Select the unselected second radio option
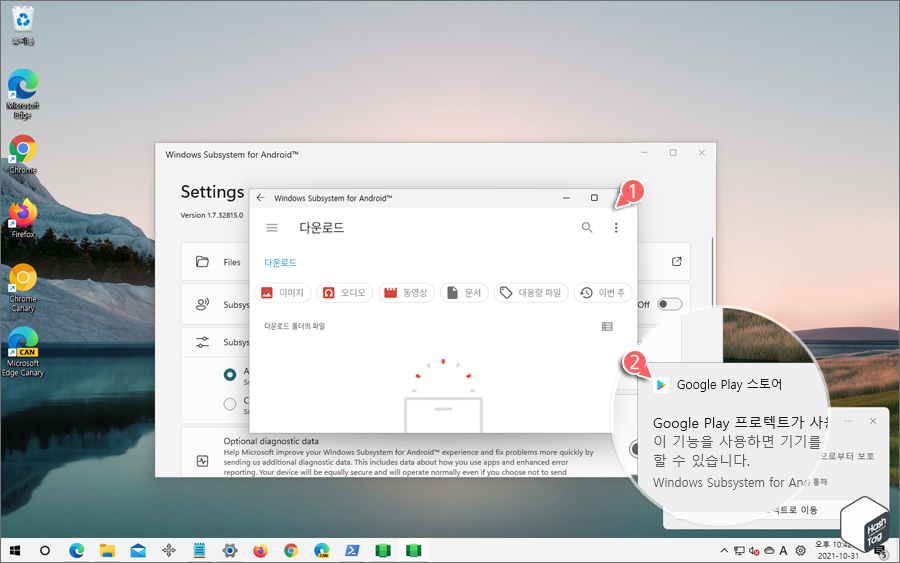 (x=230, y=403)
